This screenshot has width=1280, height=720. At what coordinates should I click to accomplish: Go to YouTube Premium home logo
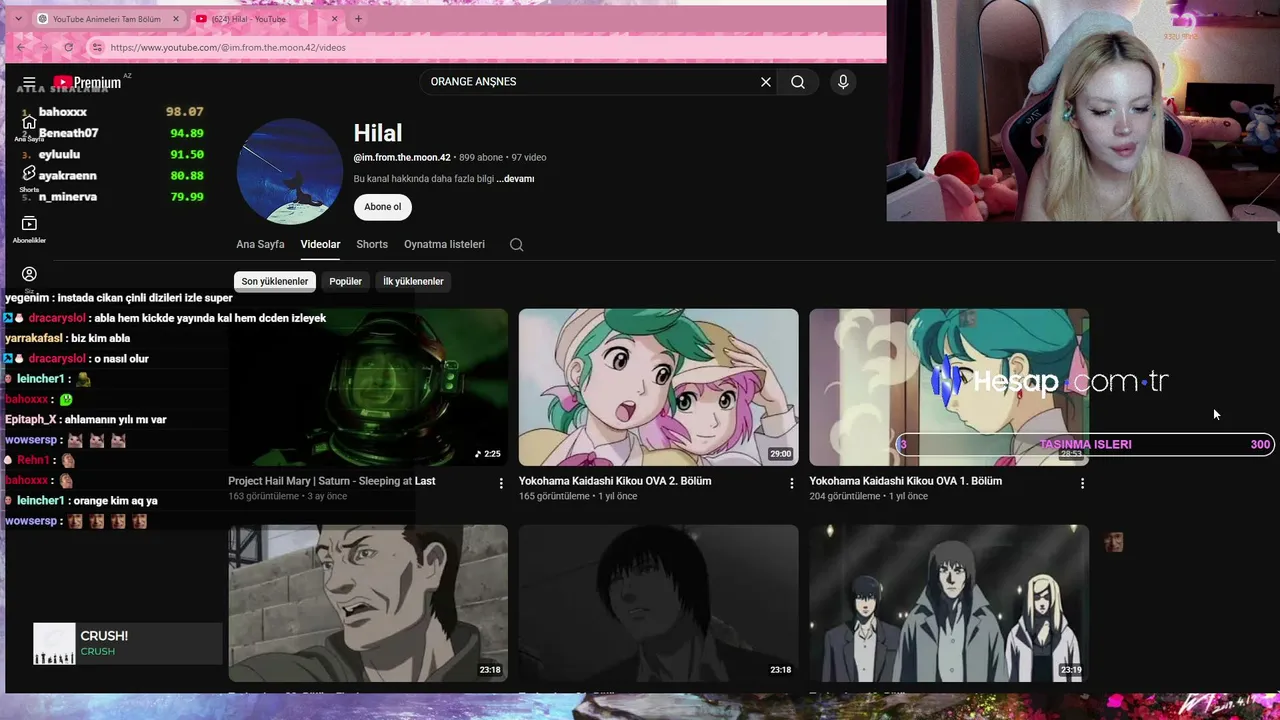point(88,82)
